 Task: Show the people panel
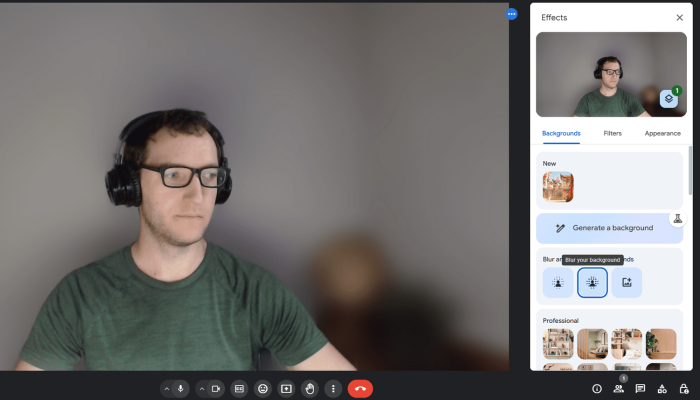(x=619, y=388)
